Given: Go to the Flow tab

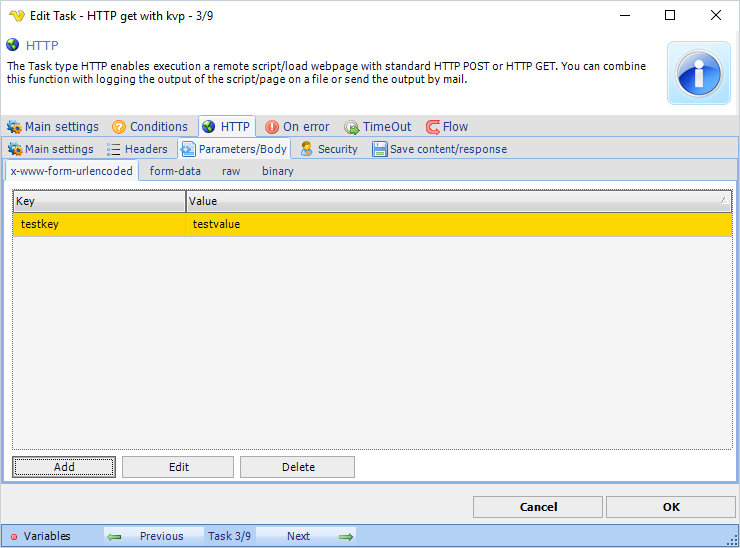Looking at the screenshot, I should (447, 127).
